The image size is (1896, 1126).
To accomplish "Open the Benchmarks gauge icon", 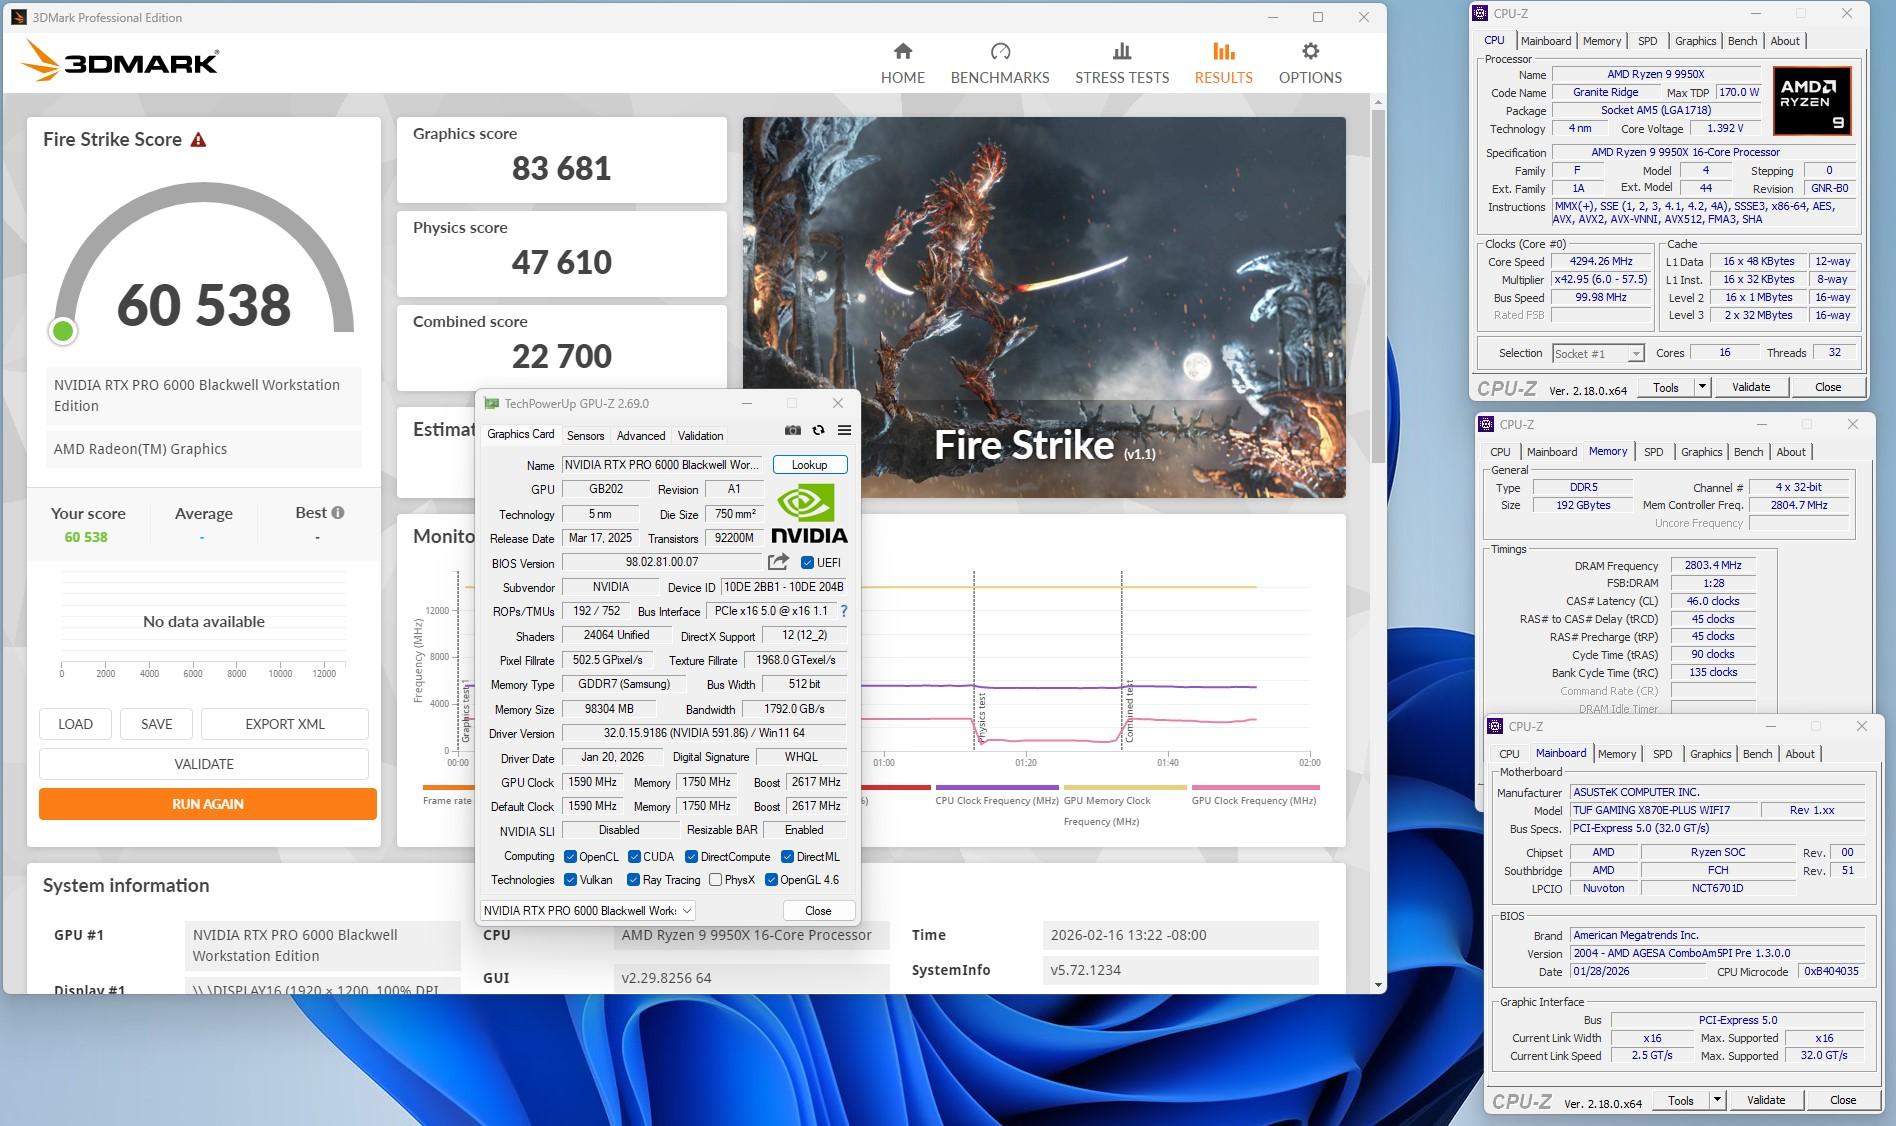I will 999,52.
